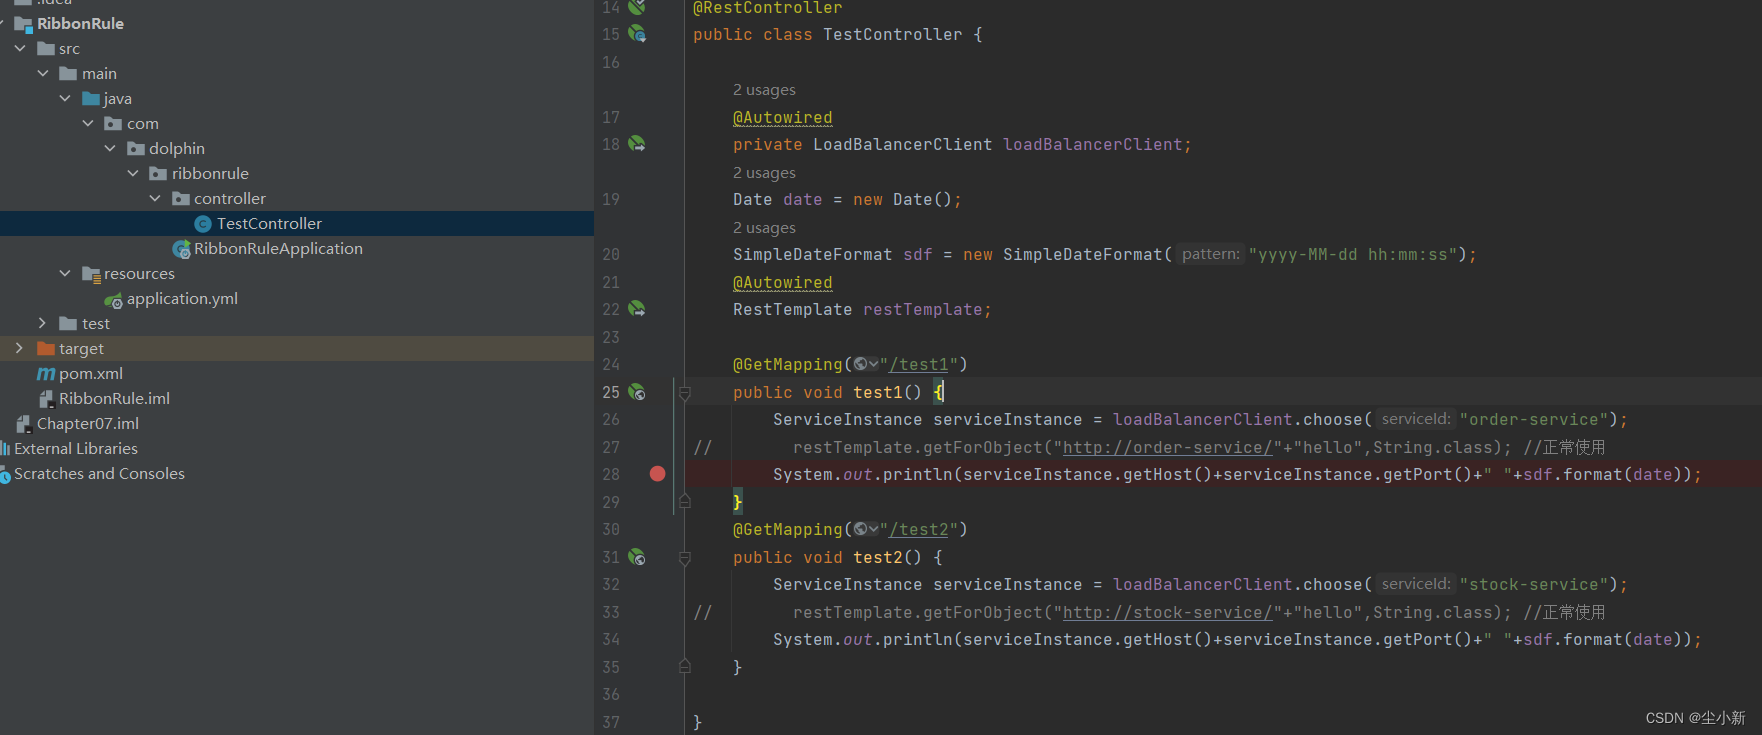Click the @Autowired annotation on line 21
Viewport: 1762px width, 735px height.
[x=783, y=282]
